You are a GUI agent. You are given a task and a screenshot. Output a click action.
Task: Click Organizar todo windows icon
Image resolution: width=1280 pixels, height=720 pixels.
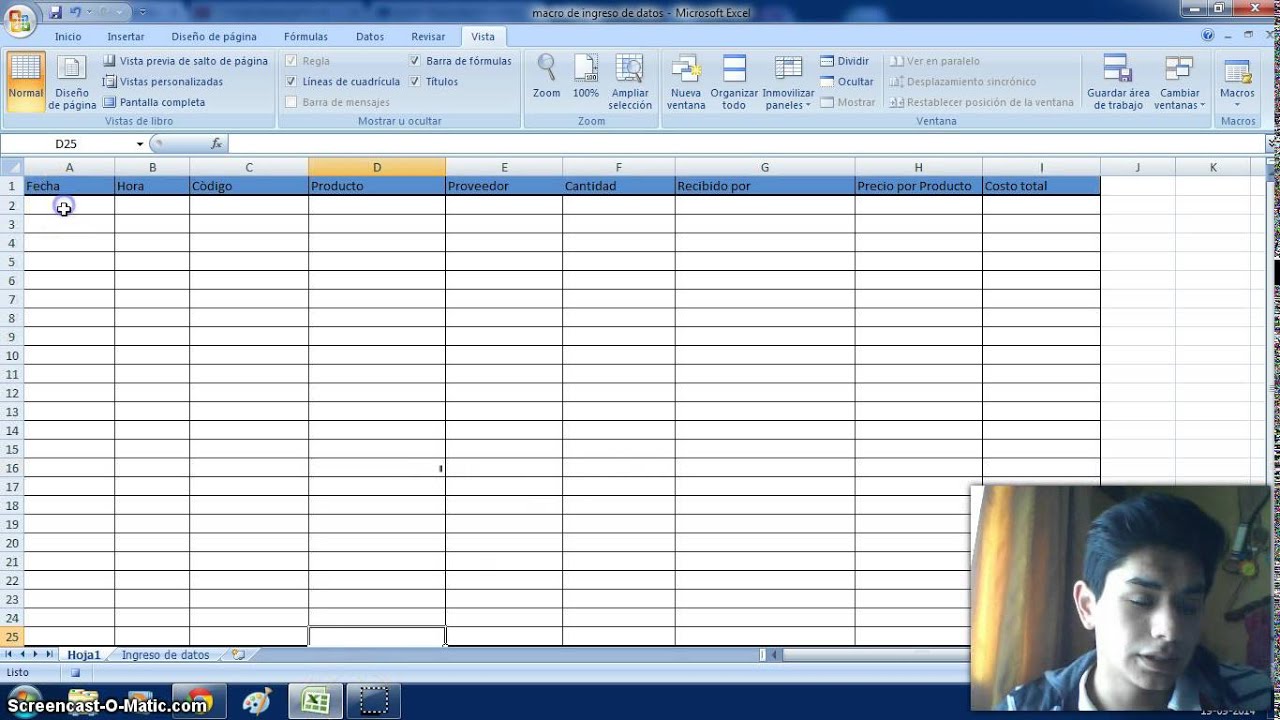coord(734,82)
